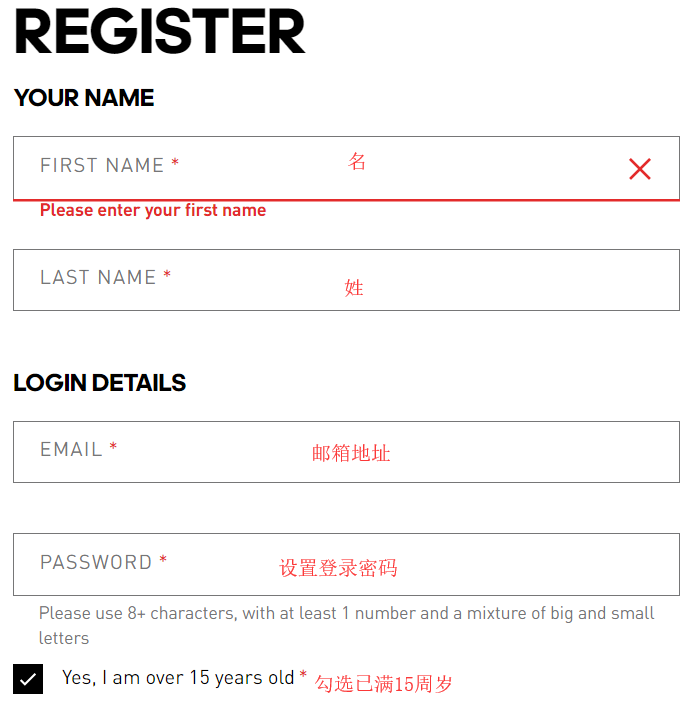Click the 'Please enter your first name' error message
The image size is (688, 706).
pos(153,210)
